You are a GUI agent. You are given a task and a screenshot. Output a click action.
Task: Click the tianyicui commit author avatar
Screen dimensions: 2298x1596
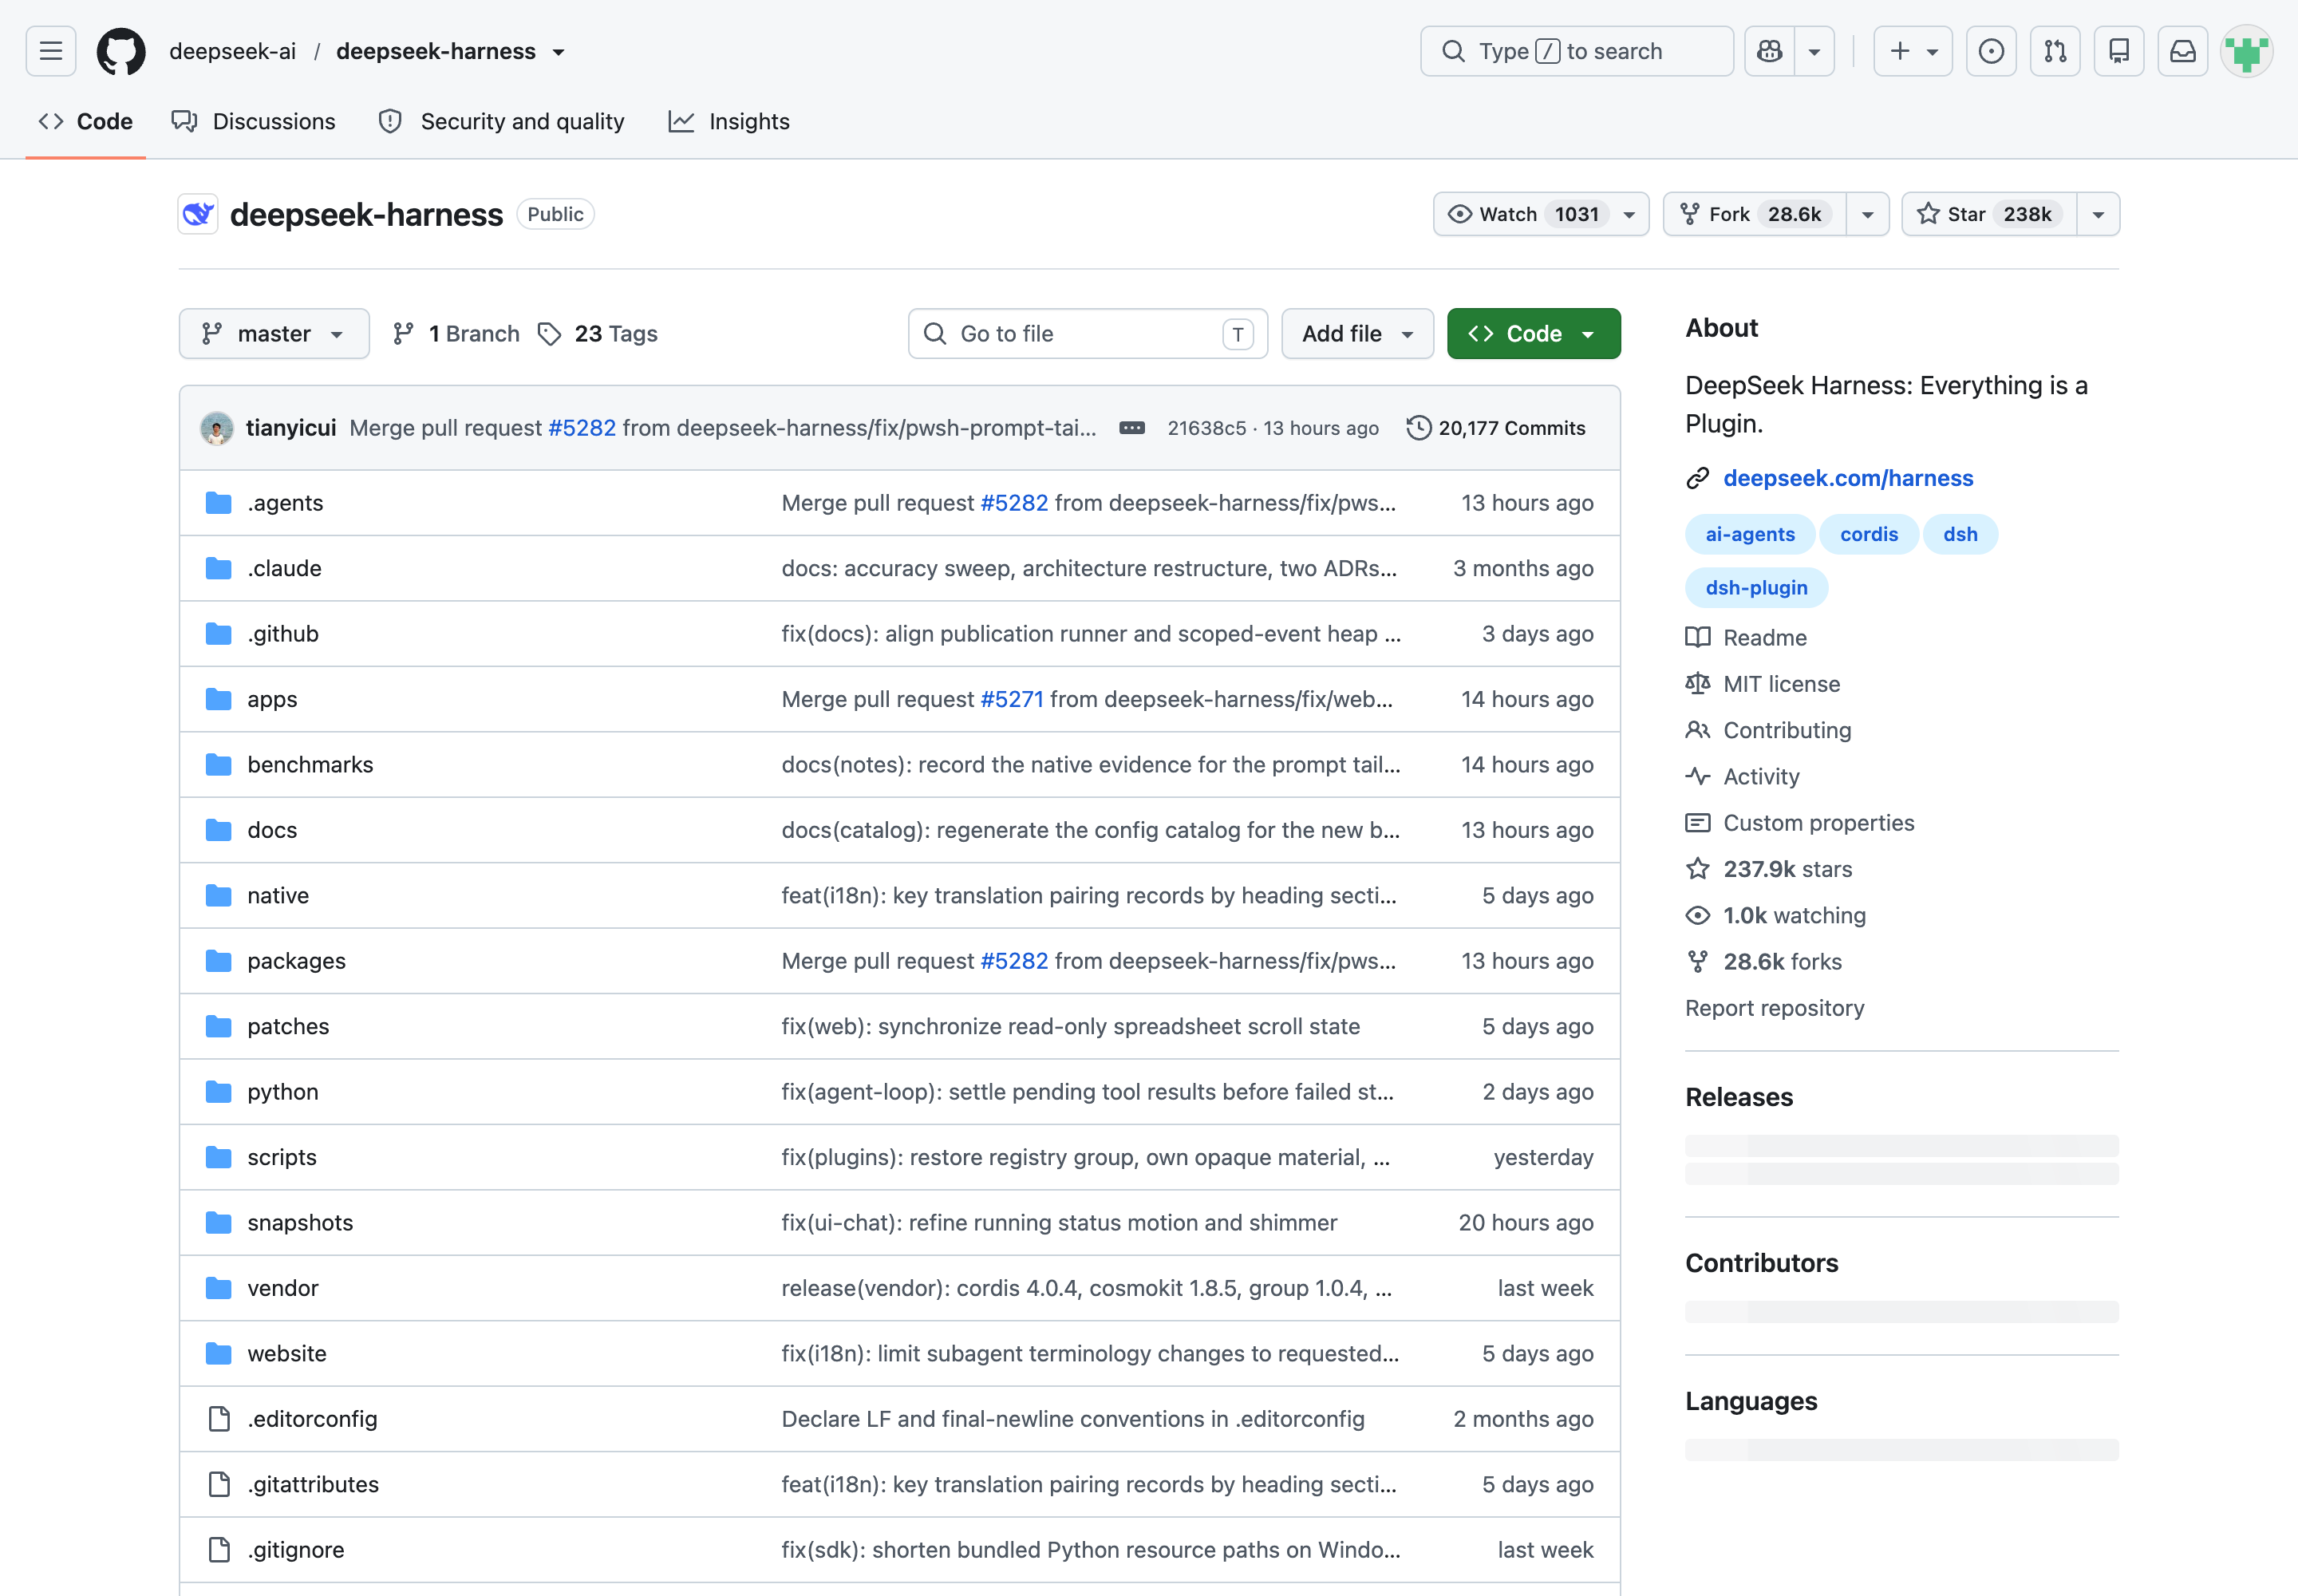click(217, 428)
